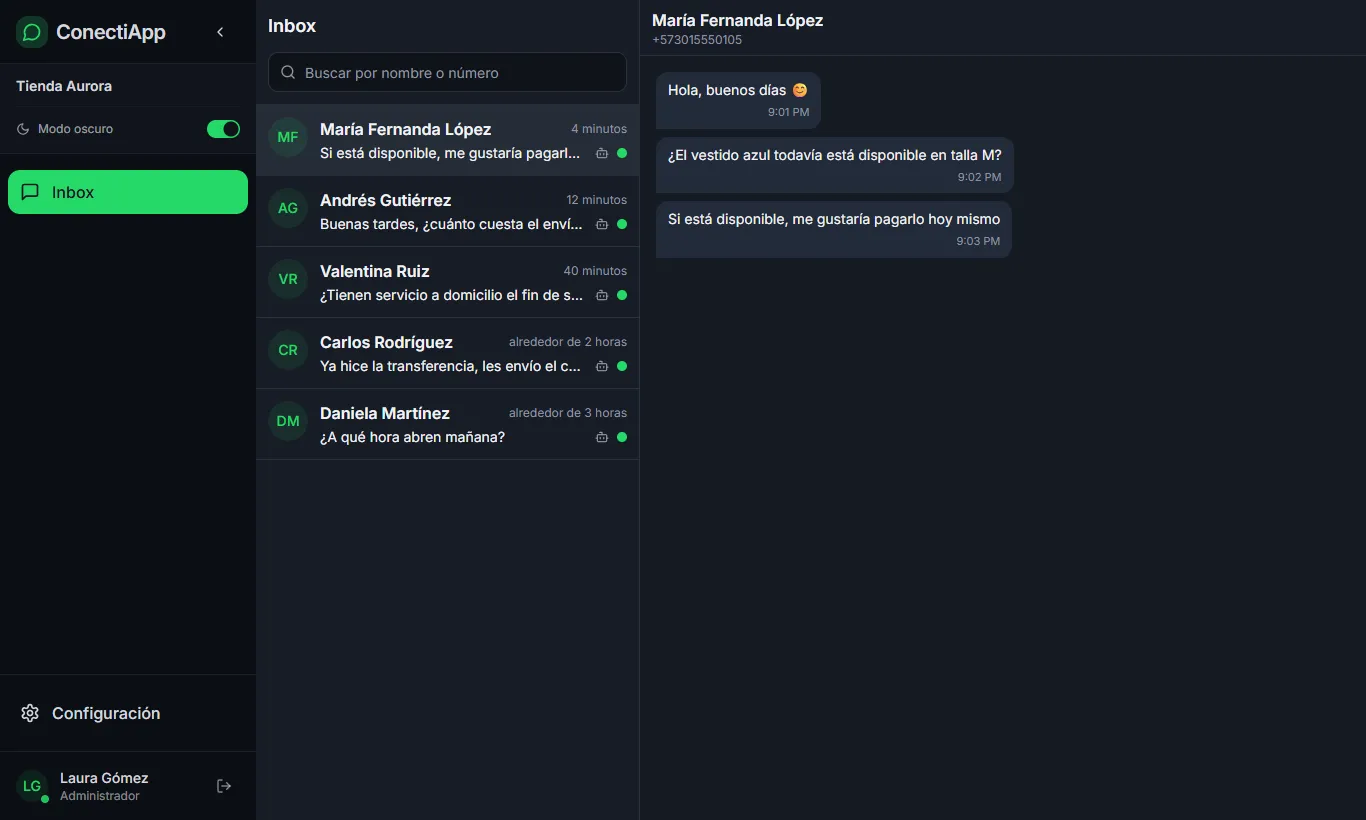Click the ConectiApp logo icon
Image resolution: width=1366 pixels, height=820 pixels.
pyautogui.click(x=32, y=32)
